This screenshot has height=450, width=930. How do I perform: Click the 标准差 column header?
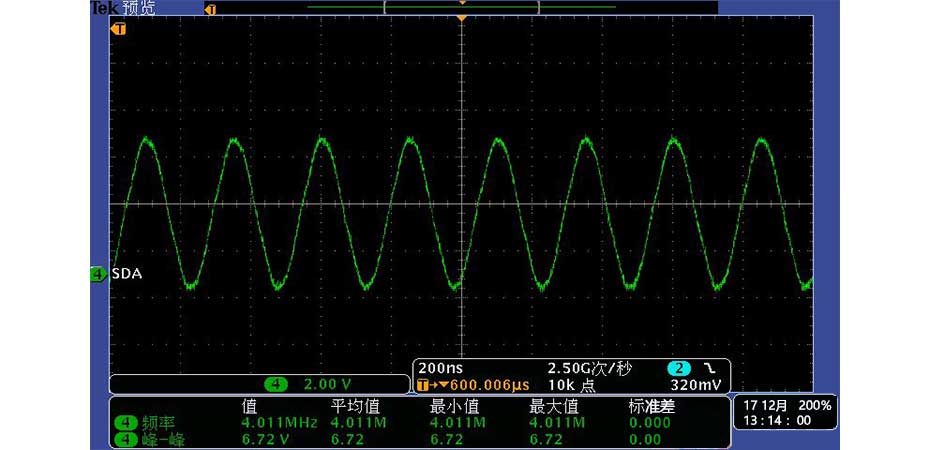pos(650,406)
